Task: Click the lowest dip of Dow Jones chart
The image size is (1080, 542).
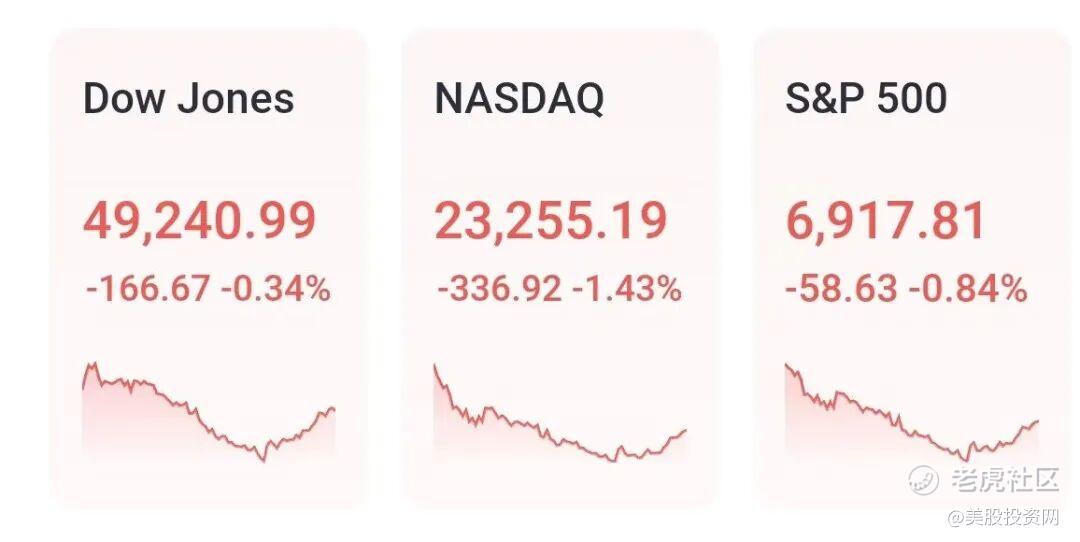Action: click(263, 460)
